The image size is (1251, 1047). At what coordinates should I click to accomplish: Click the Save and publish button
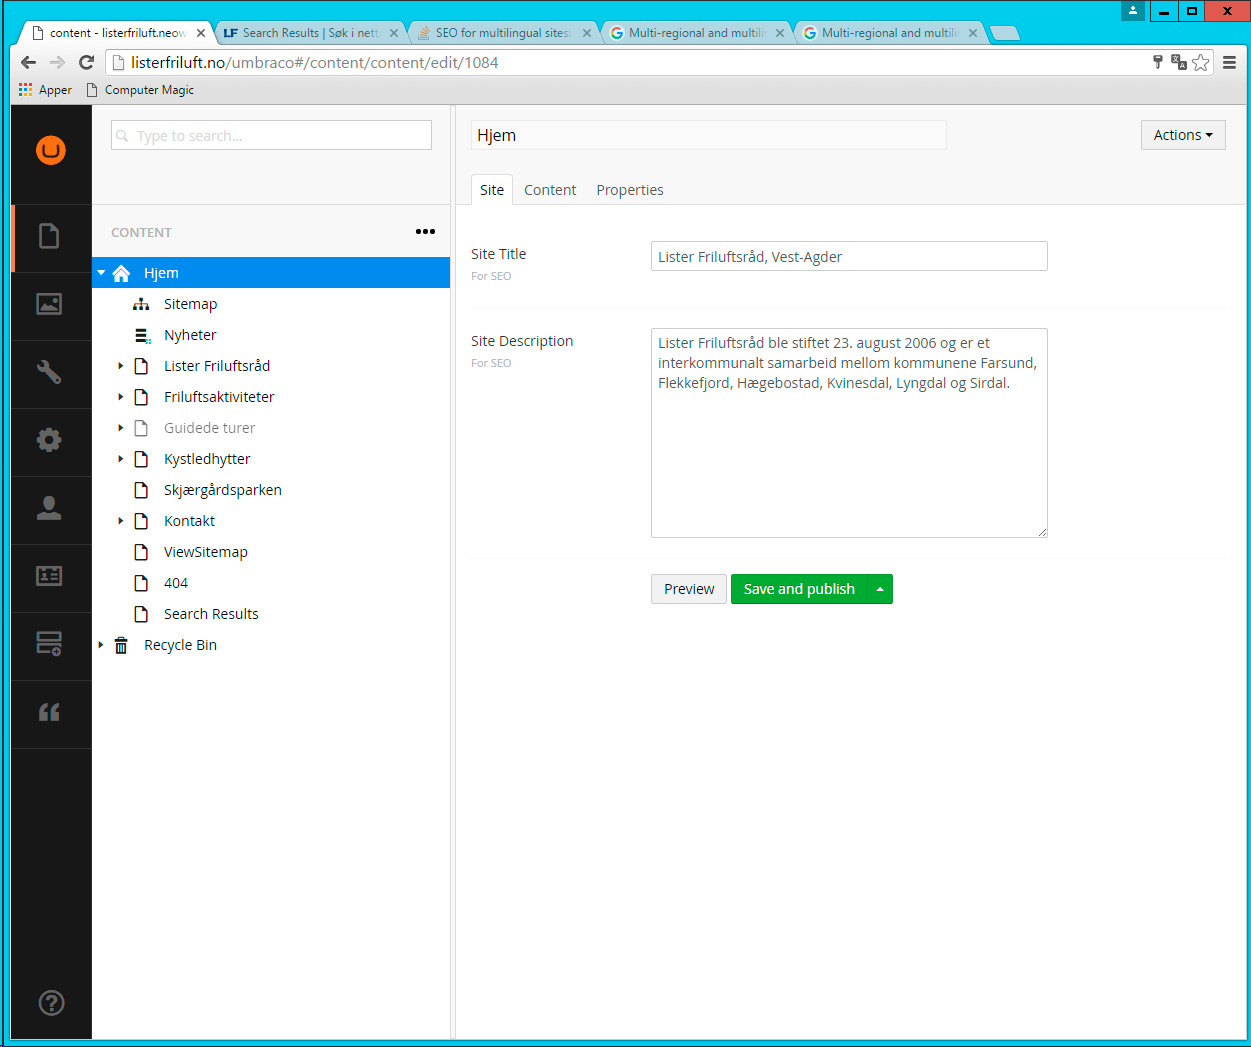pos(799,589)
